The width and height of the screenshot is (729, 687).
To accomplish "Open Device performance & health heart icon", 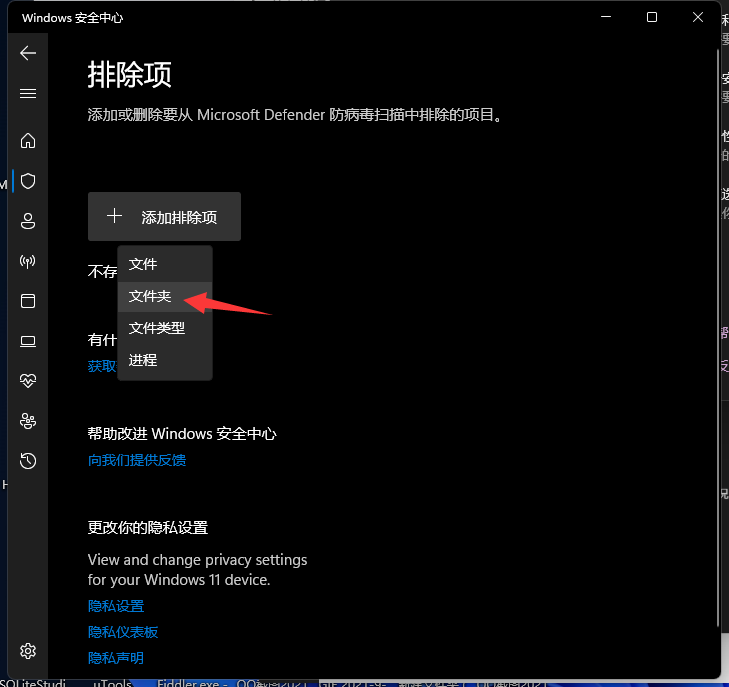I will point(28,381).
